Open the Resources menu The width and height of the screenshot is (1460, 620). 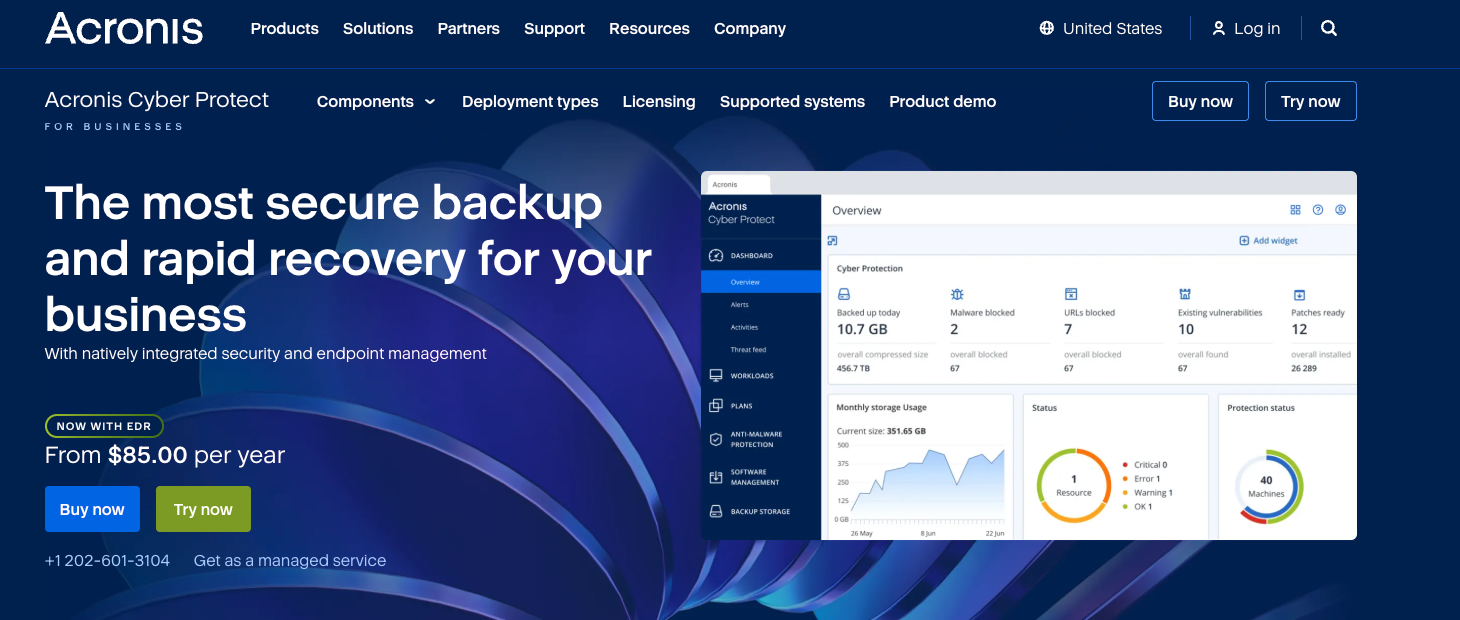click(649, 28)
